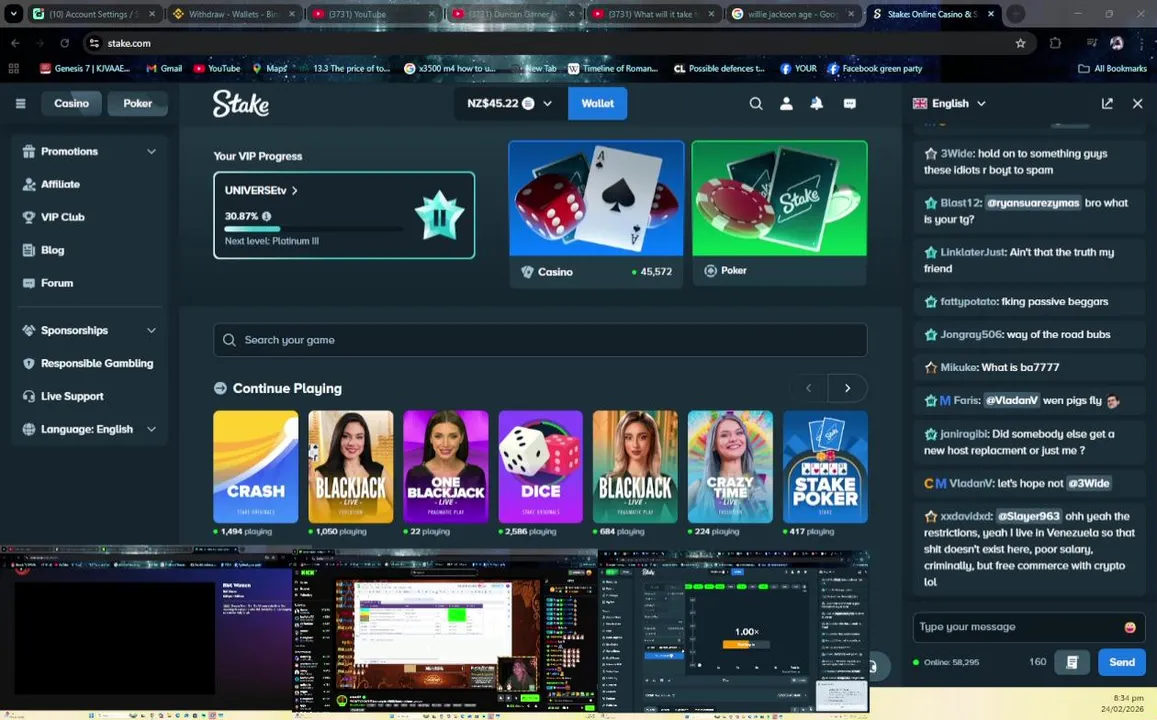The width and height of the screenshot is (1157, 720).
Task: Reload the page in browser
Action: pyautogui.click(x=64, y=43)
